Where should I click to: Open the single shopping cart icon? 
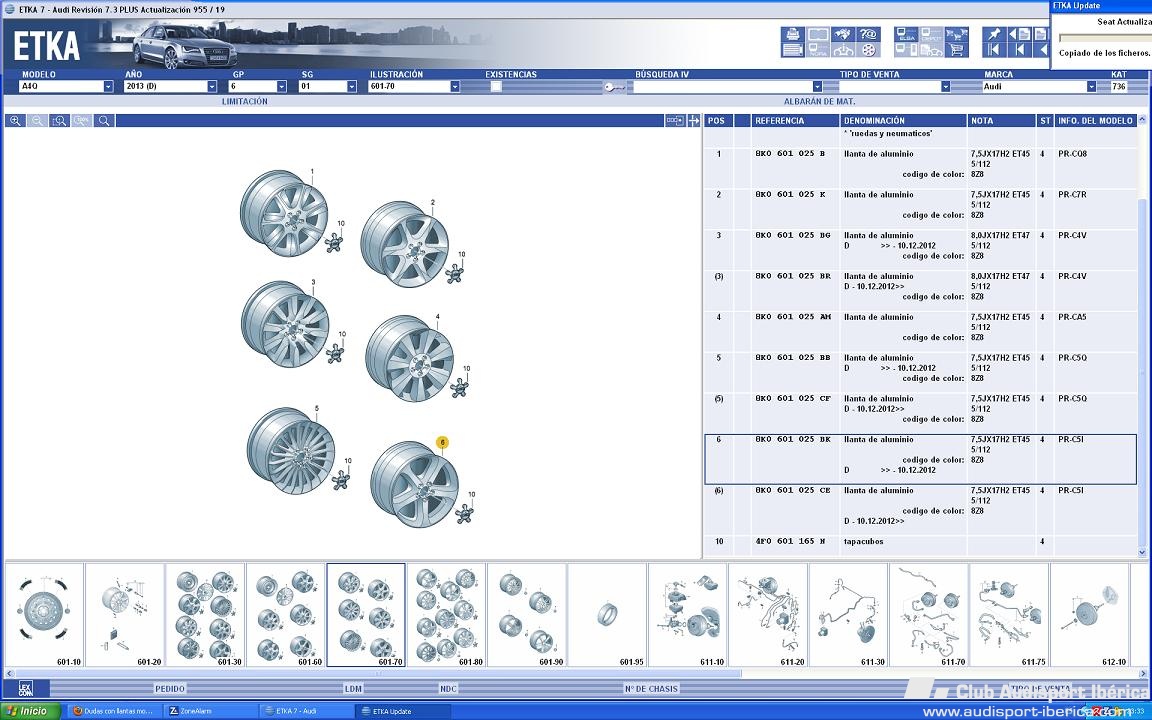coord(957,49)
